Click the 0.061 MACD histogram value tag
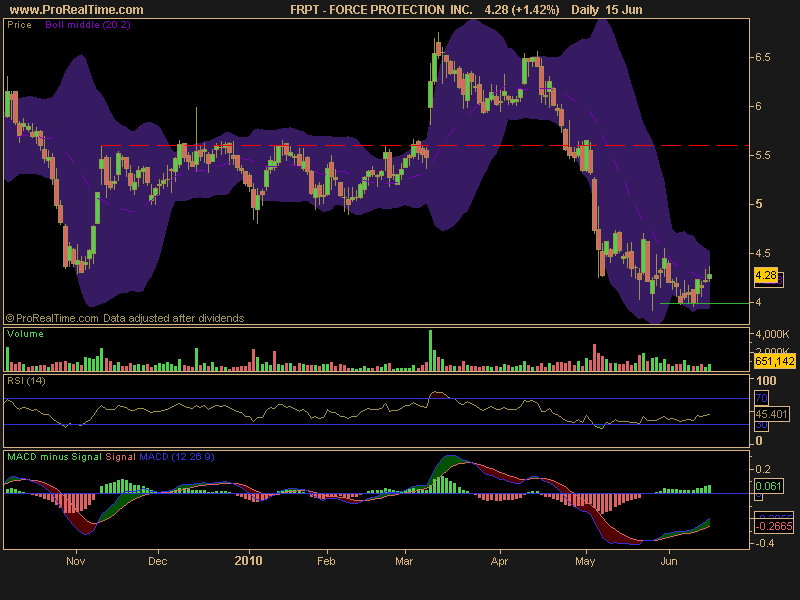The image size is (800, 600). coord(768,486)
